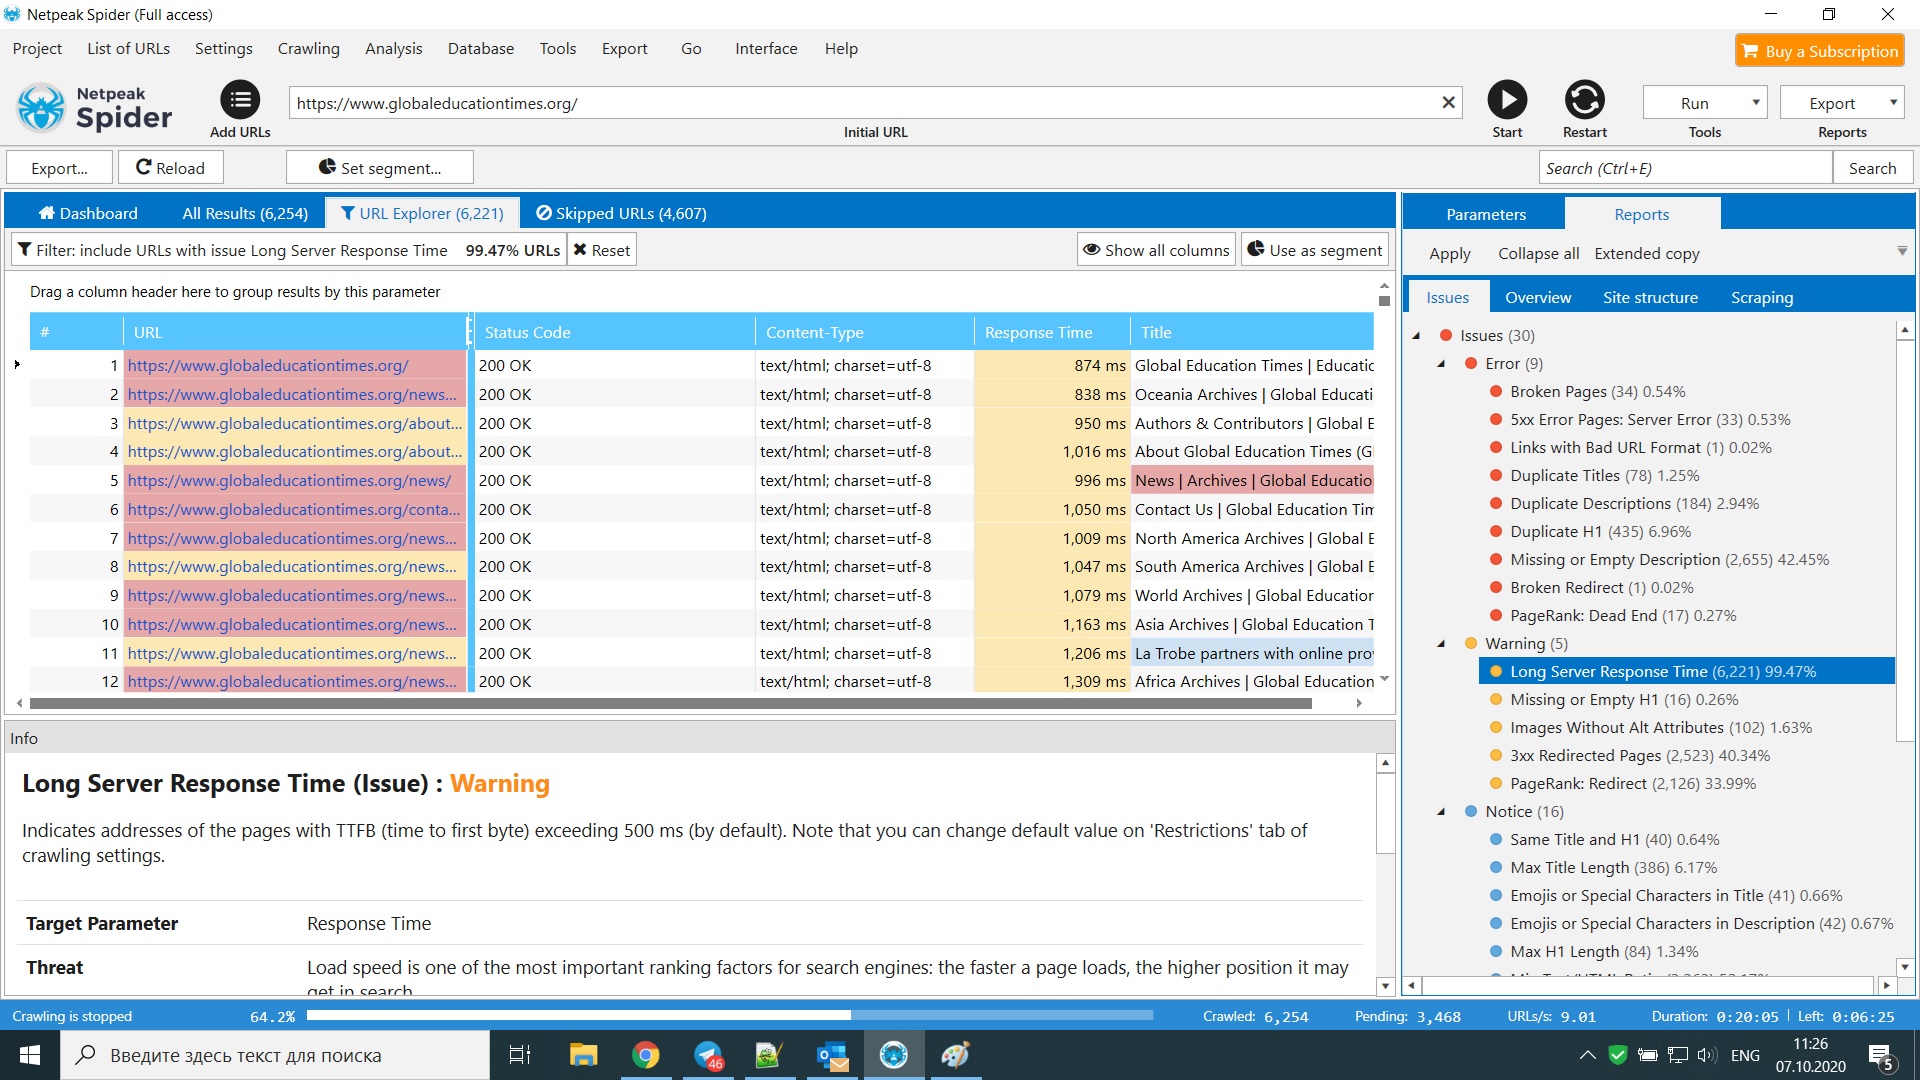1920x1080 pixels.
Task: Switch to the Parameters tab
Action: click(1486, 214)
